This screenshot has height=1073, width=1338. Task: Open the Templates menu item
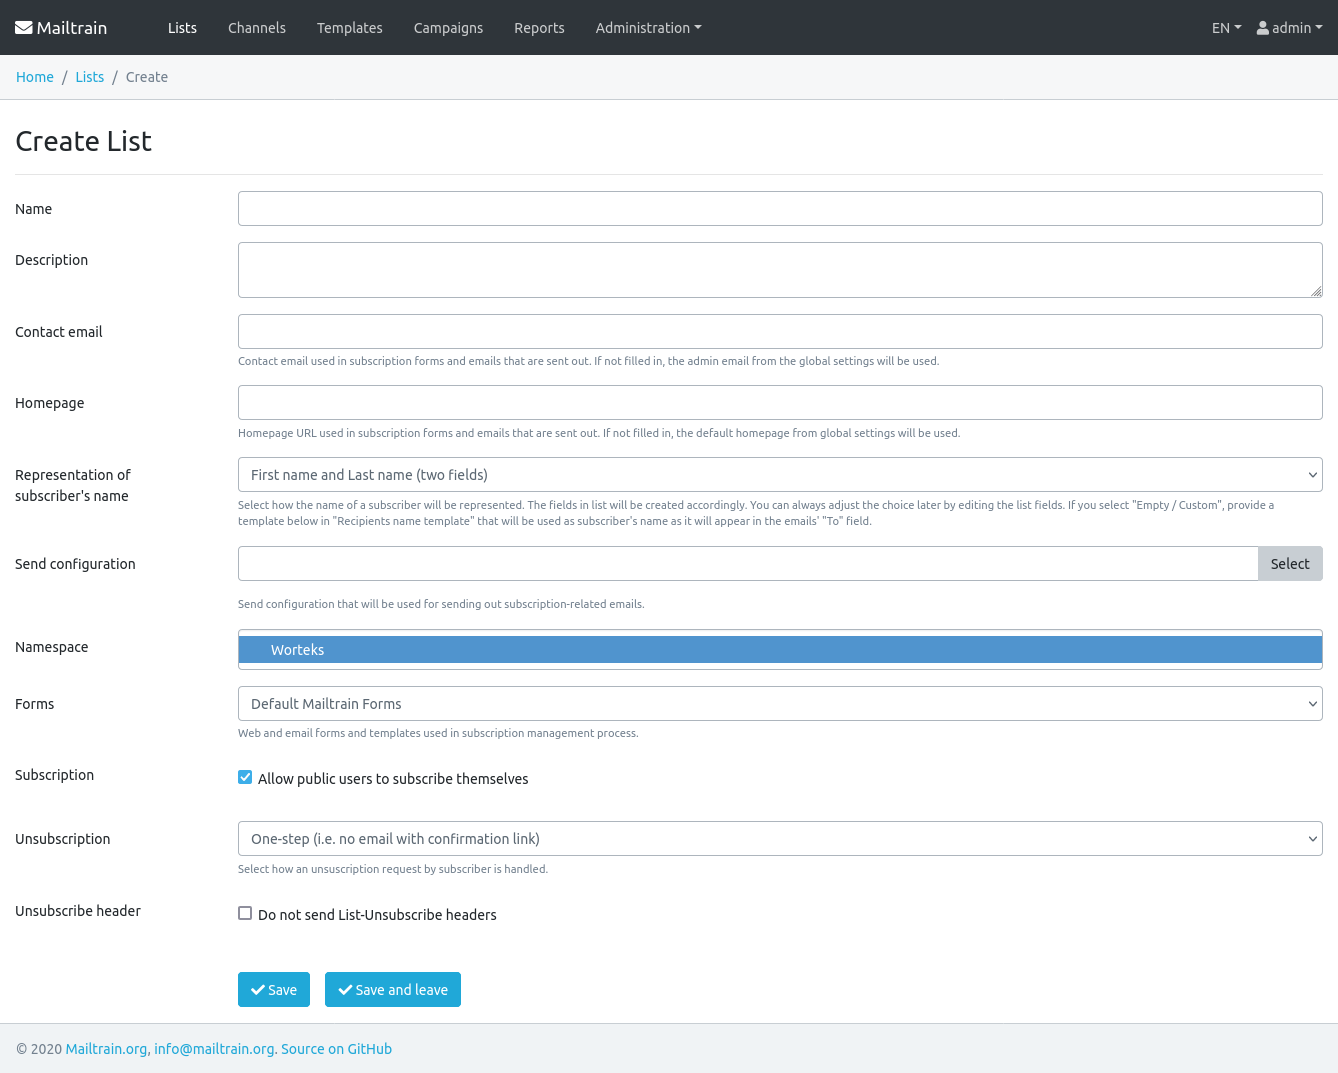click(x=350, y=28)
